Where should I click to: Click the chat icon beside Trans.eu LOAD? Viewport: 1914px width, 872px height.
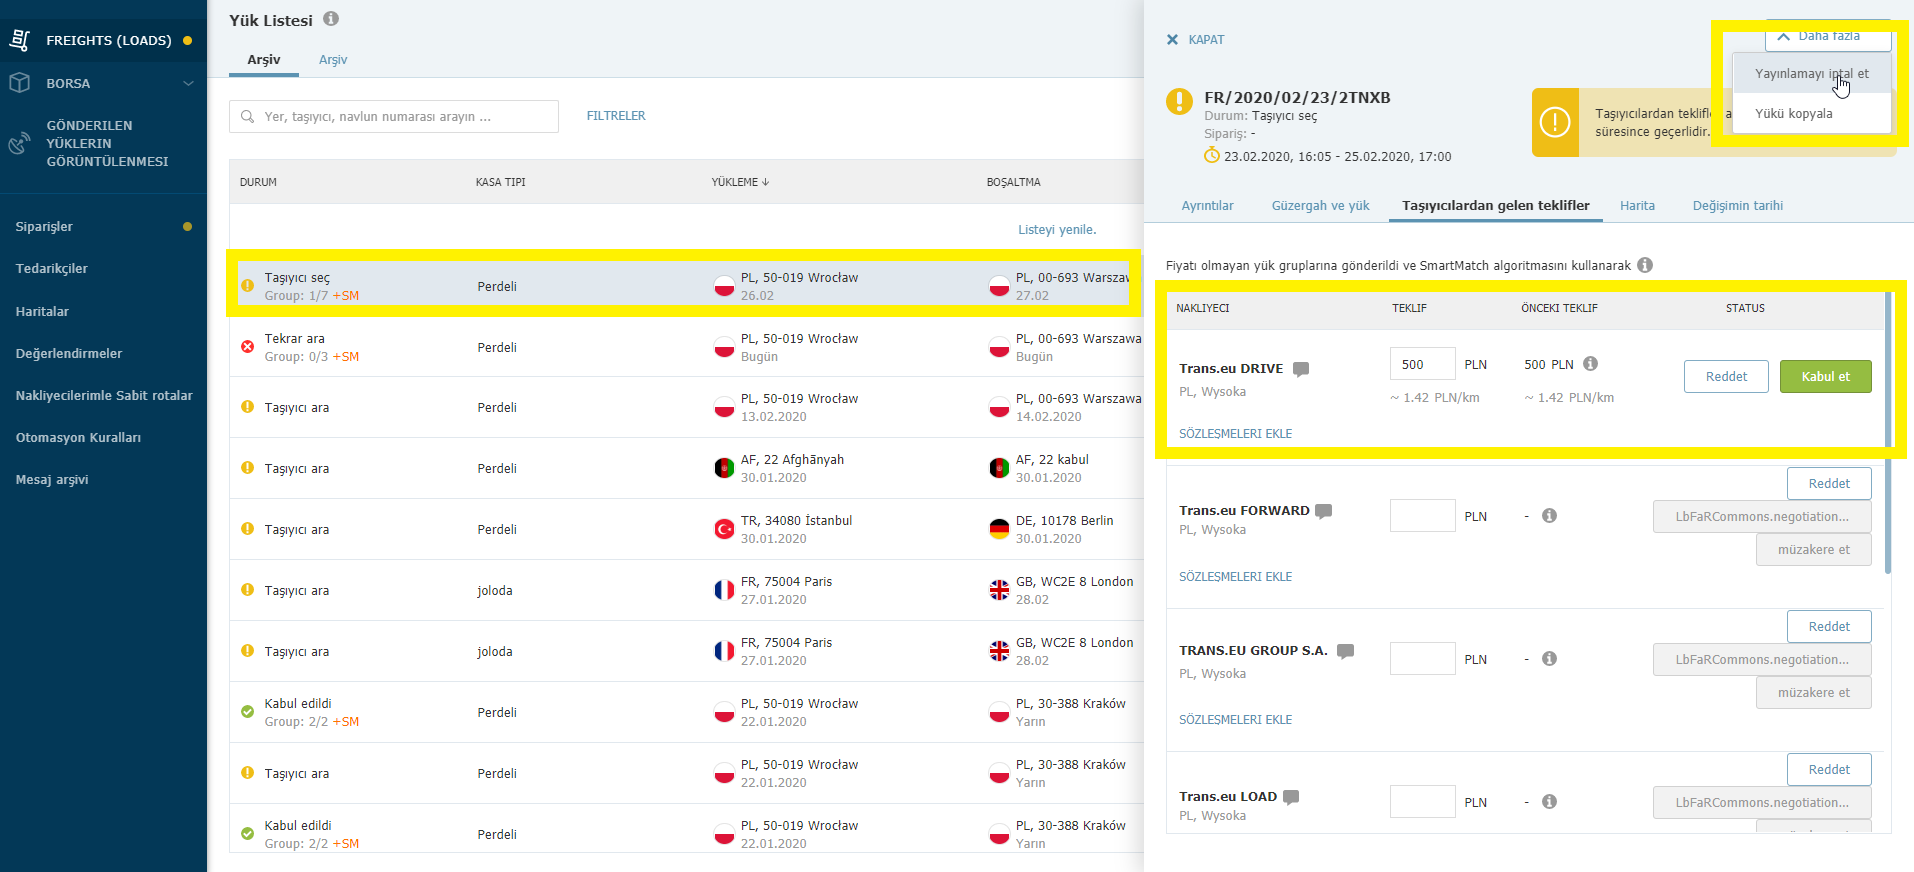click(1291, 797)
